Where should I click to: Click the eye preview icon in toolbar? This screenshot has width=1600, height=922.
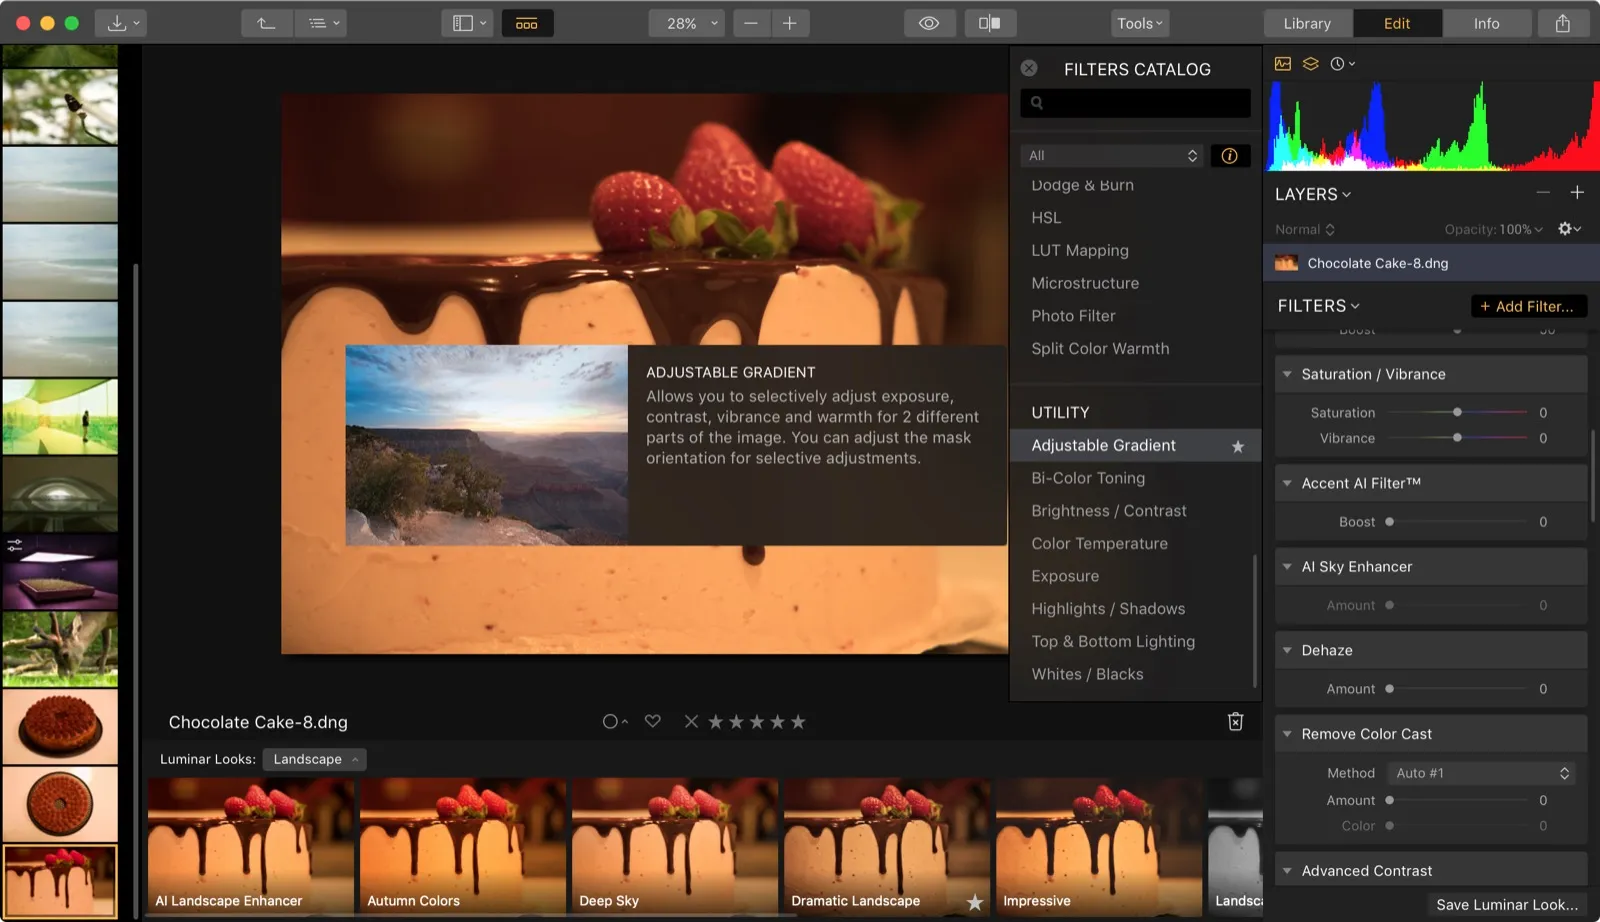point(928,23)
